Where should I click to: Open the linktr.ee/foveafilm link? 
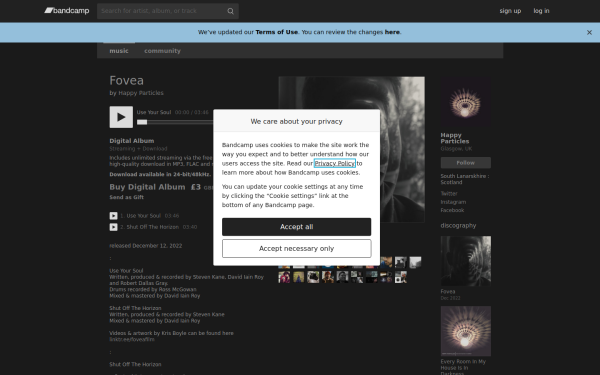[132, 339]
